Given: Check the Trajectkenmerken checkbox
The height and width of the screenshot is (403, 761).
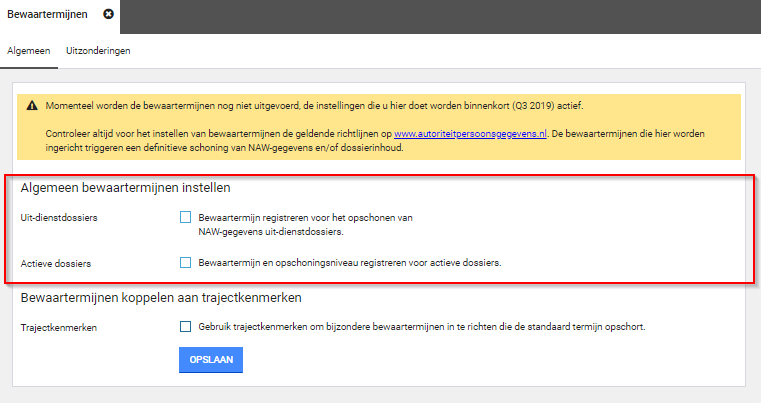Looking at the screenshot, I should point(185,326).
